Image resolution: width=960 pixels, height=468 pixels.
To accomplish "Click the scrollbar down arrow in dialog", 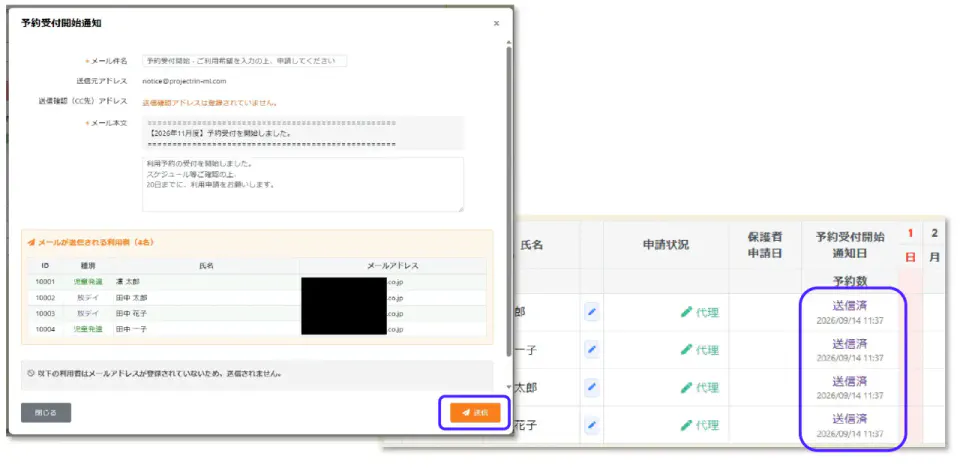I will tap(509, 387).
